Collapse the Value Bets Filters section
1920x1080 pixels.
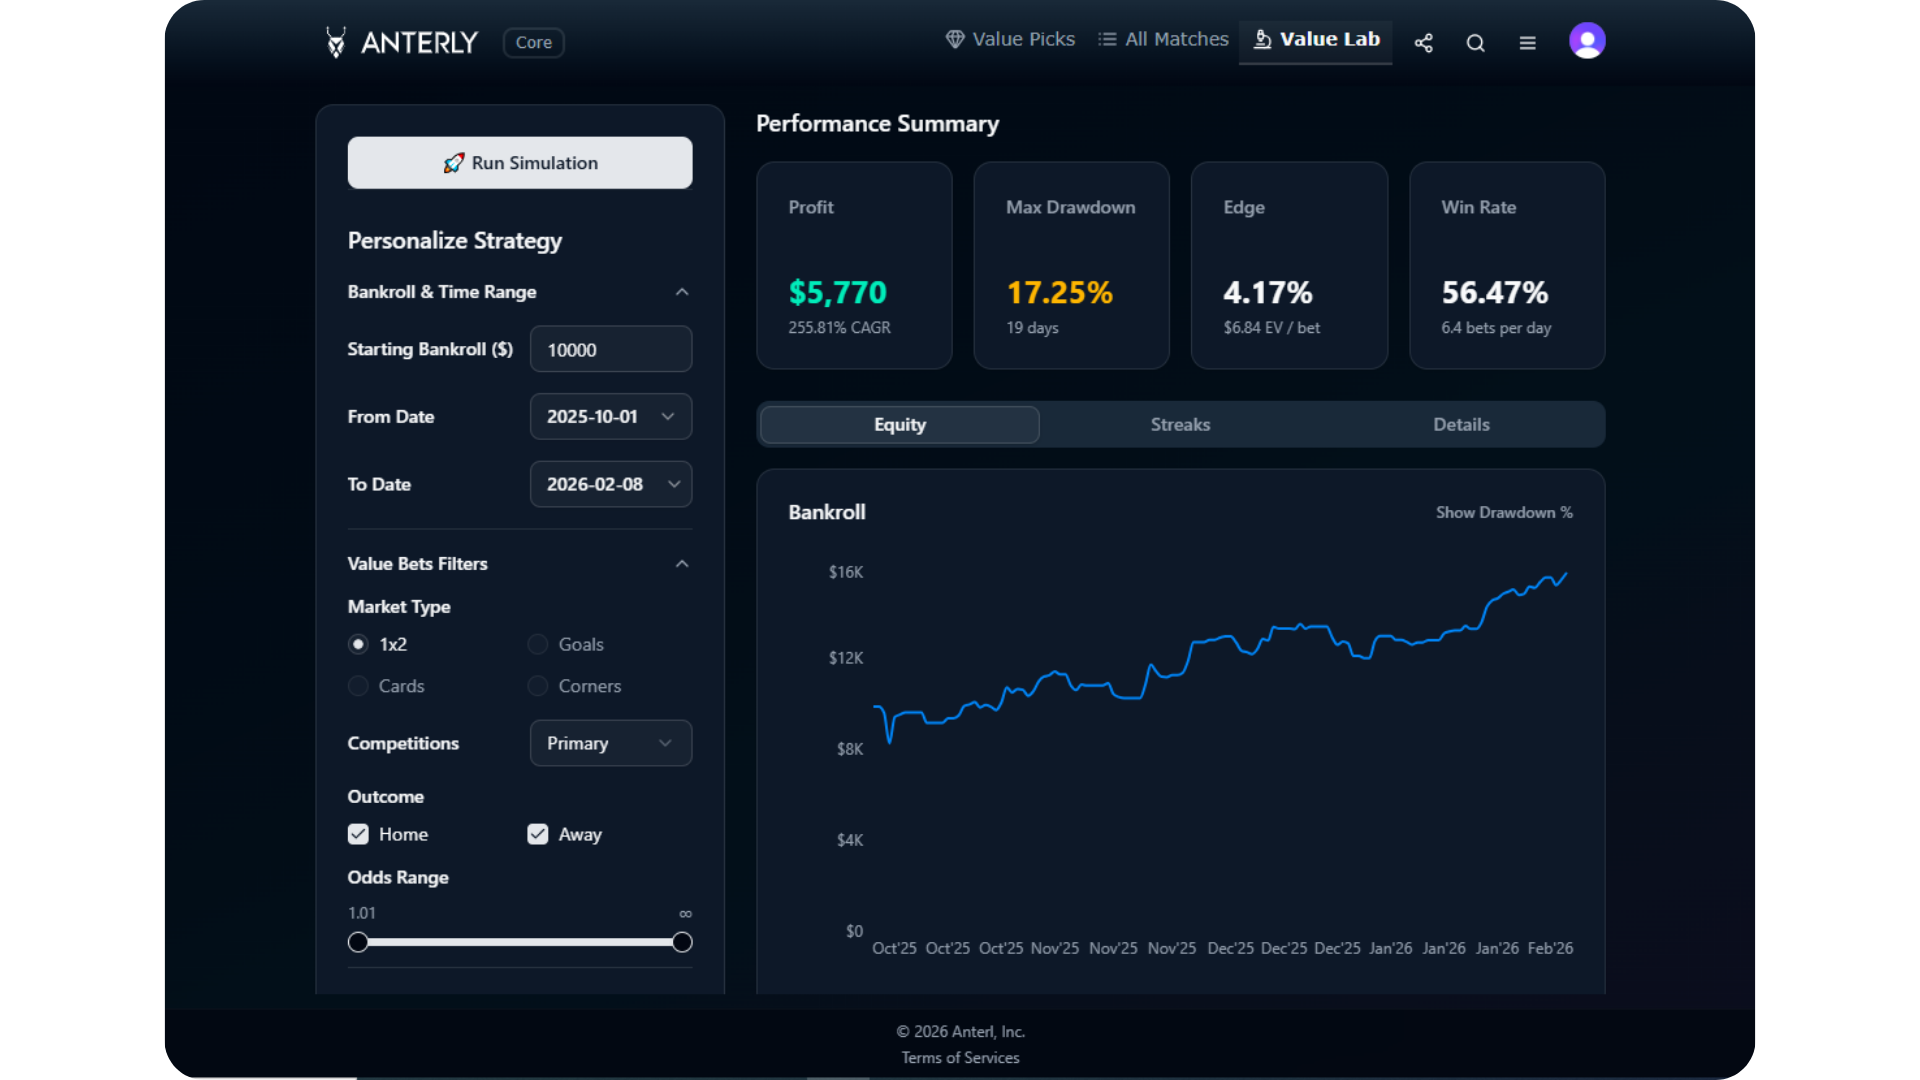point(681,563)
